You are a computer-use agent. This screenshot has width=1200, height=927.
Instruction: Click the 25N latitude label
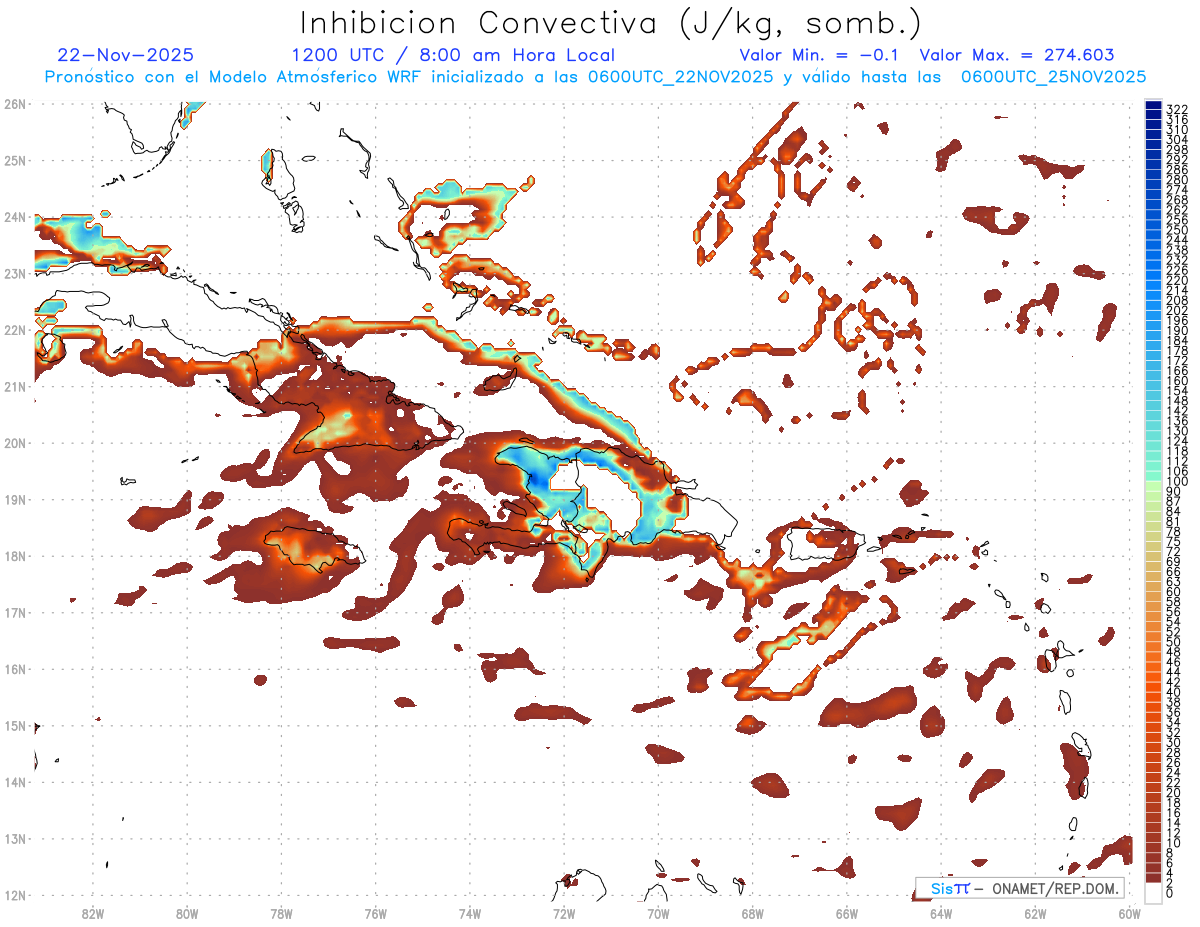15,160
